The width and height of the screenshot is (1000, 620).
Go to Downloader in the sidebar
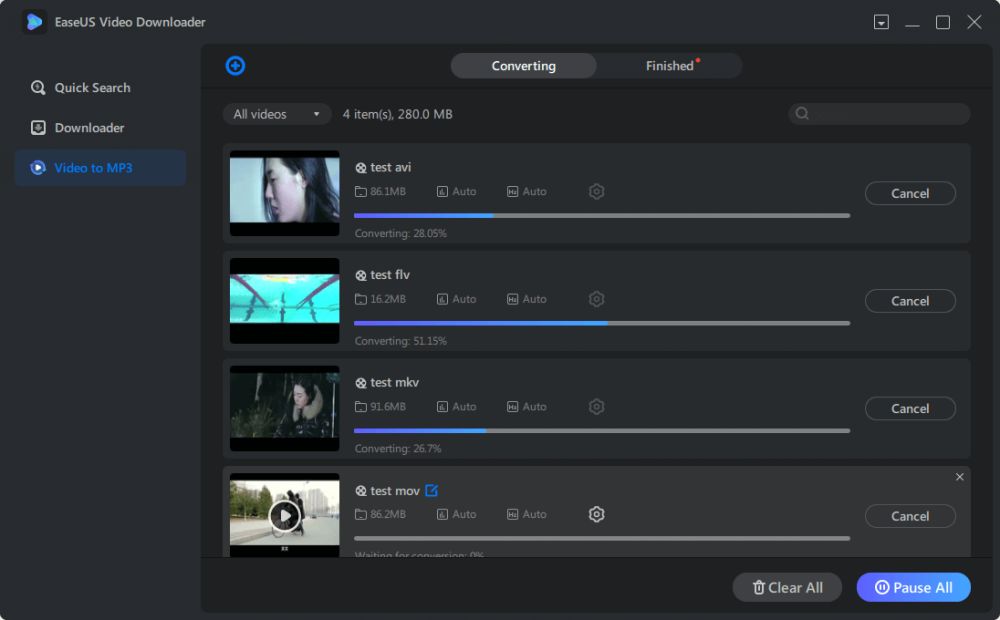tap(89, 128)
